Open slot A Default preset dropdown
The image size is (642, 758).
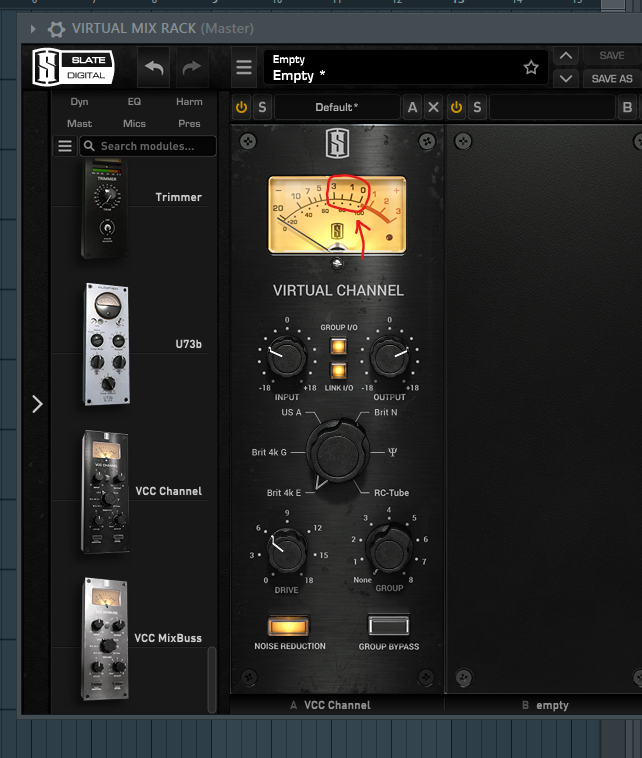click(337, 107)
